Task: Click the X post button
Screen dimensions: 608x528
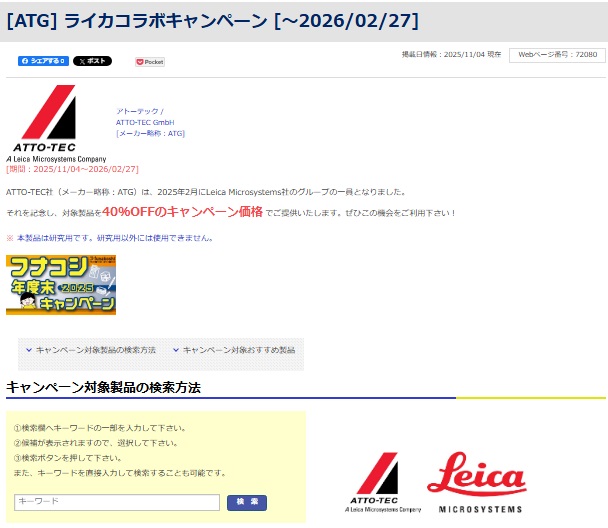Action: tap(92, 61)
